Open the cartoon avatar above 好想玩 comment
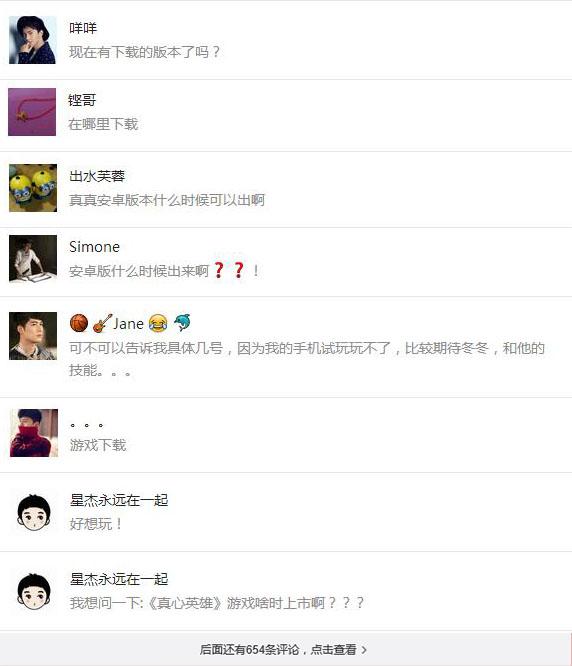This screenshot has height=666, width=572. click(x=34, y=512)
